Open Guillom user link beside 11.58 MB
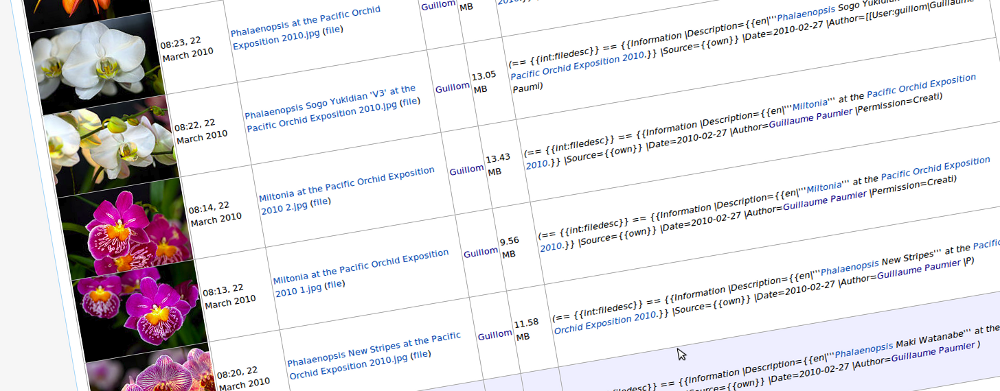The height and width of the screenshot is (391, 1000). tap(495, 334)
